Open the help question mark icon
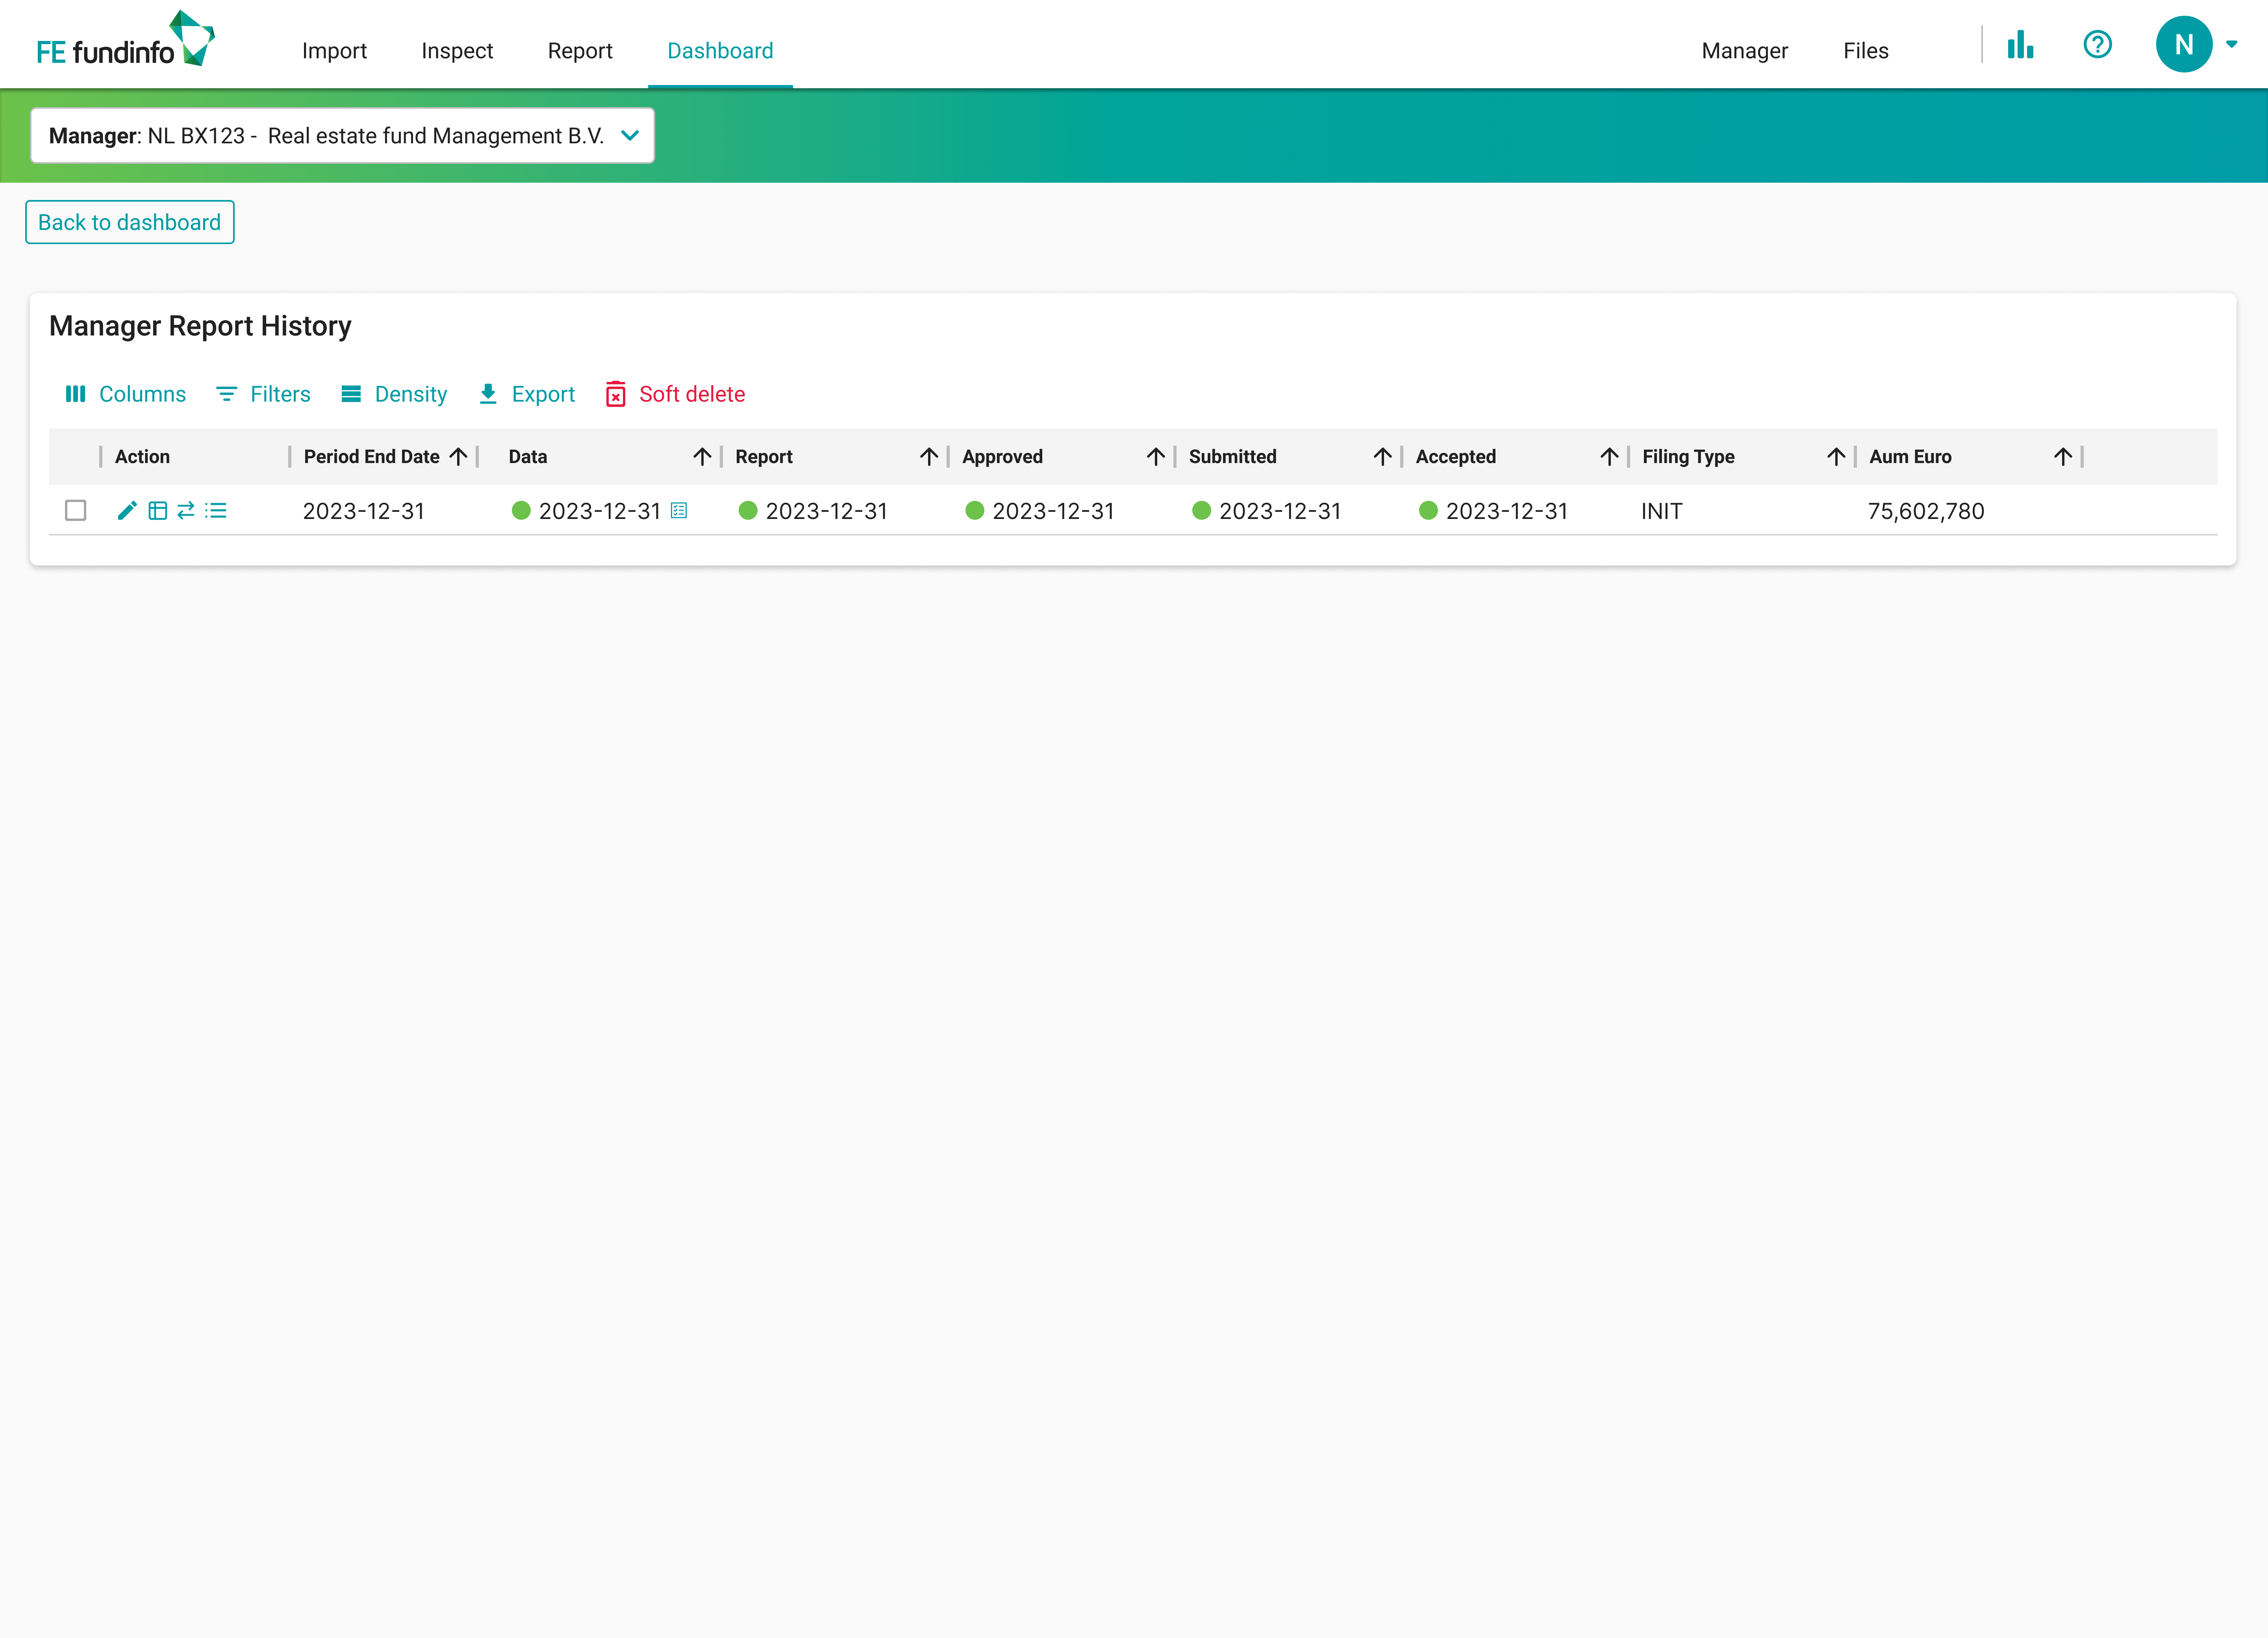This screenshot has width=2268, height=1638. click(x=2097, y=44)
